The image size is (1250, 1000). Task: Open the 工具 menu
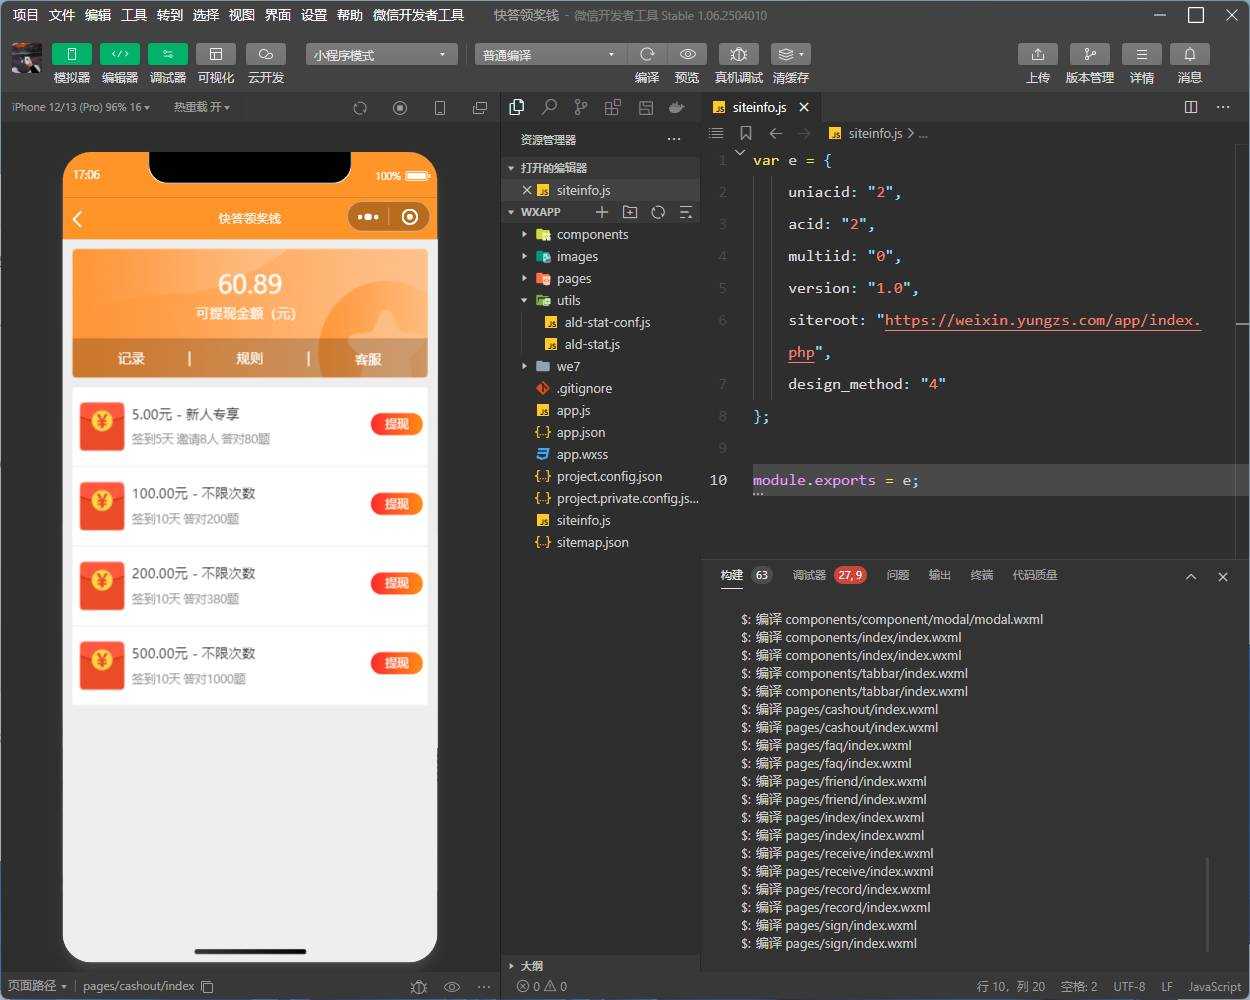tap(134, 14)
